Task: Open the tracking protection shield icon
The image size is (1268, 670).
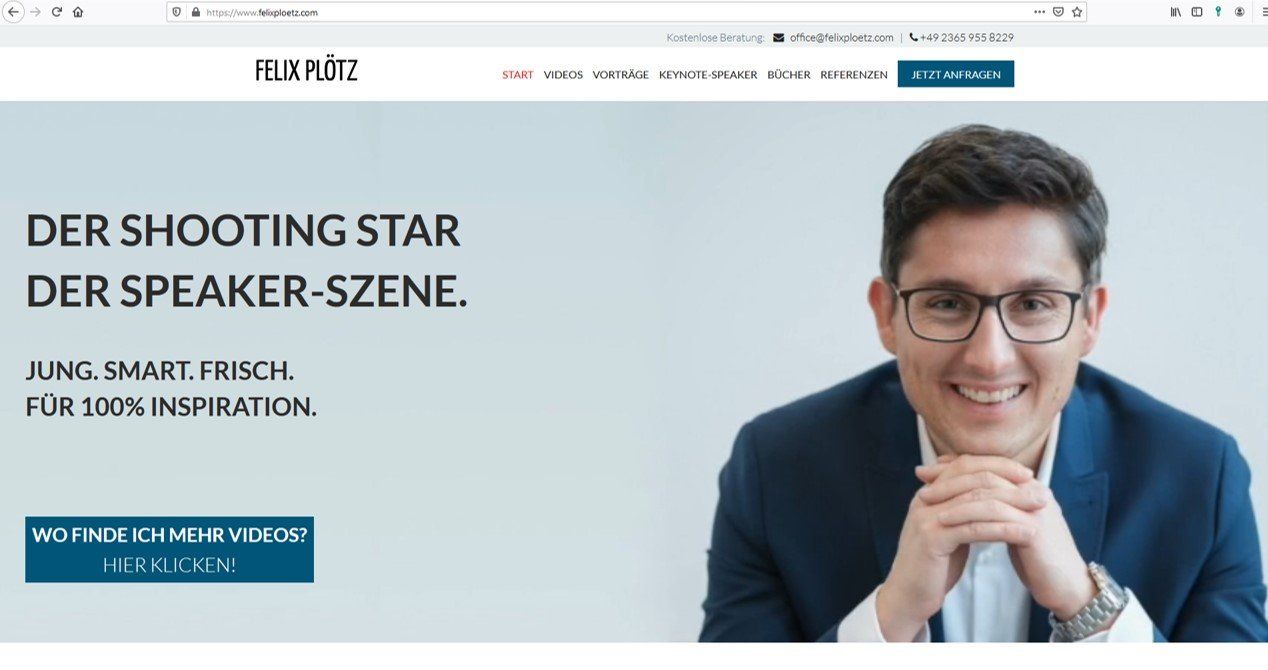Action: coord(177,12)
